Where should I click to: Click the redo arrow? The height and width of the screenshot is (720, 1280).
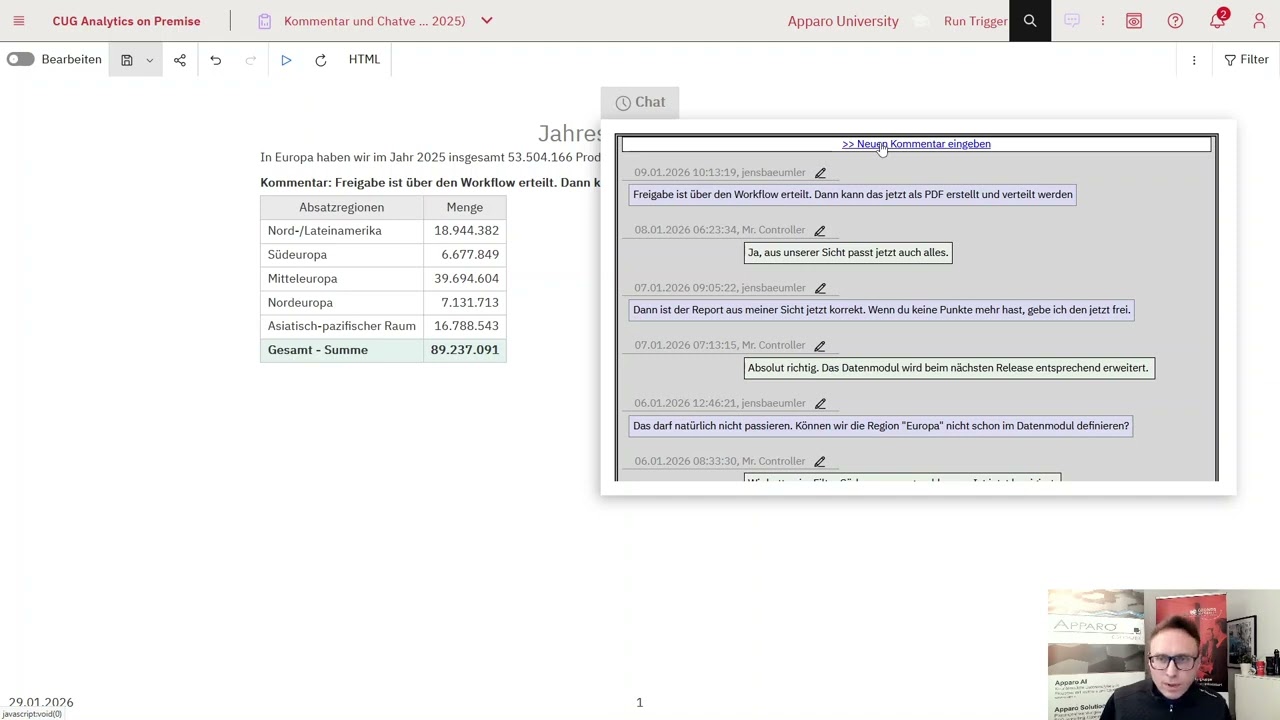coord(251,60)
